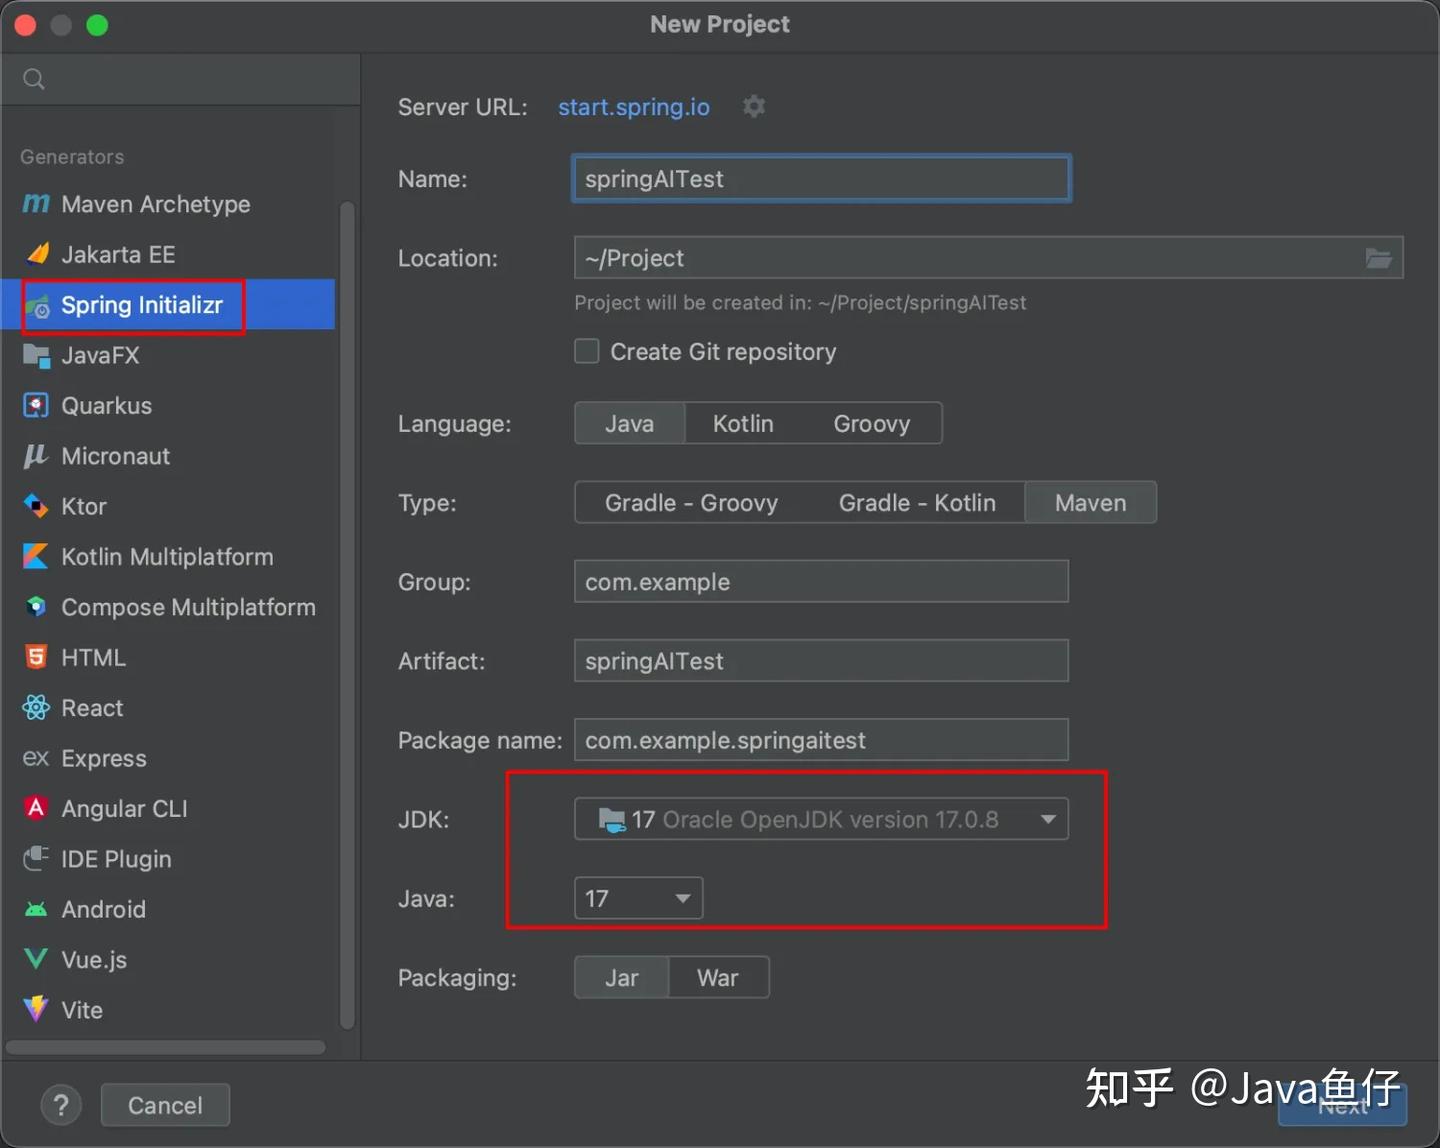Select React generator
Viewport: 1440px width, 1148px height.
(x=168, y=708)
